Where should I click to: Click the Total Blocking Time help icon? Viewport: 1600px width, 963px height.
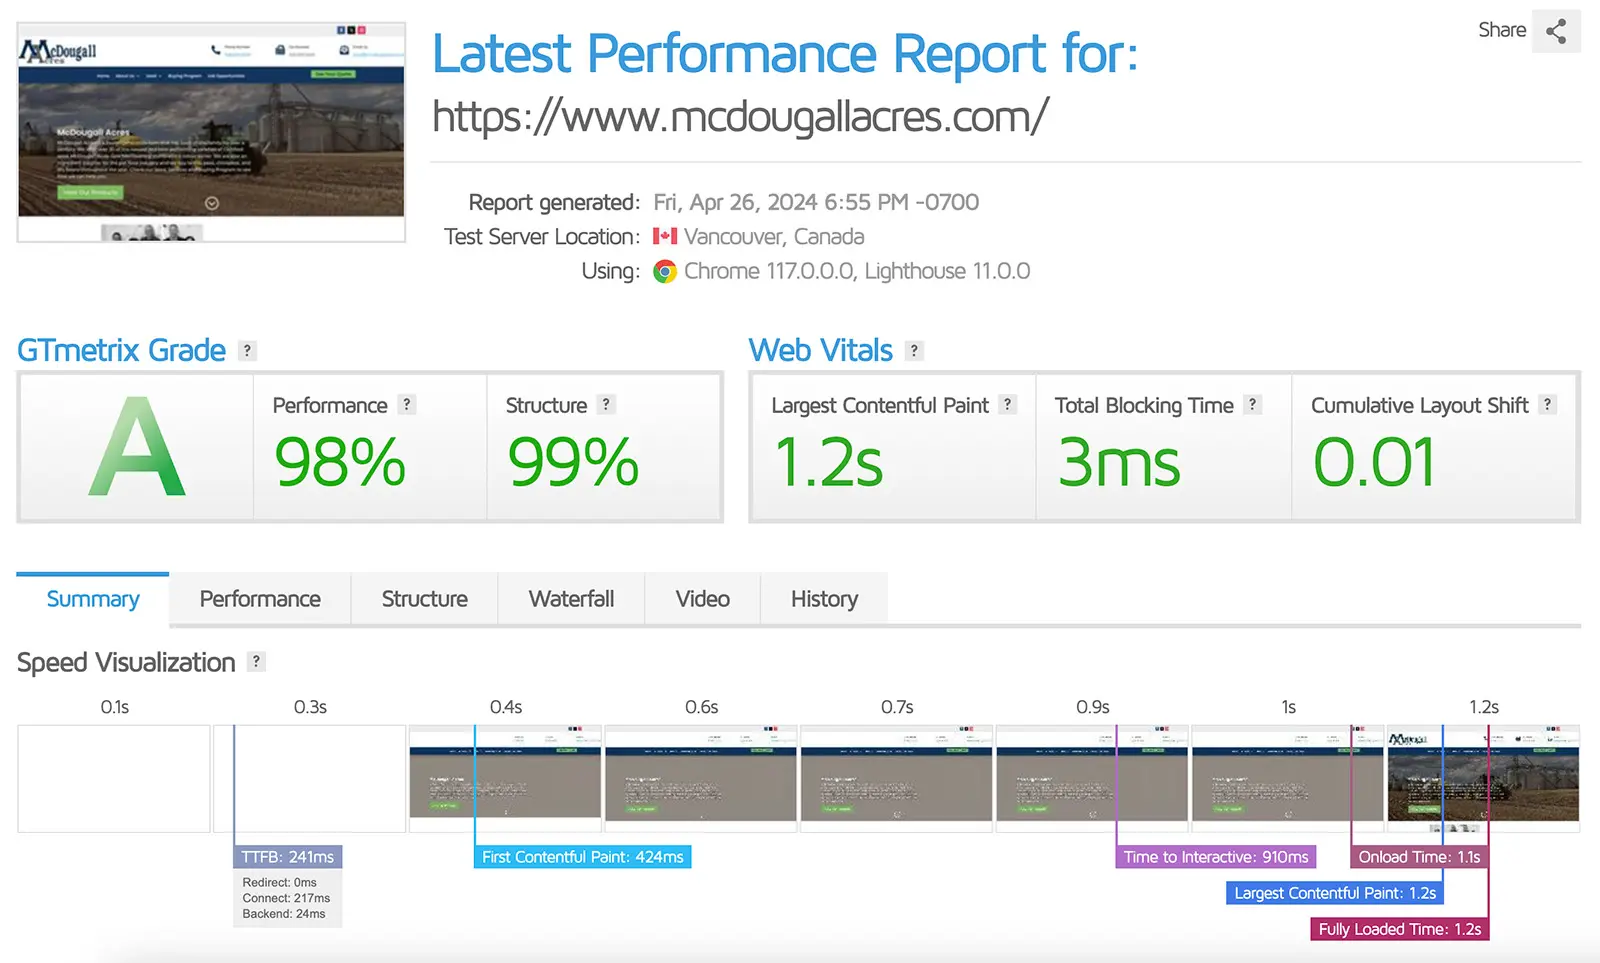point(1252,405)
